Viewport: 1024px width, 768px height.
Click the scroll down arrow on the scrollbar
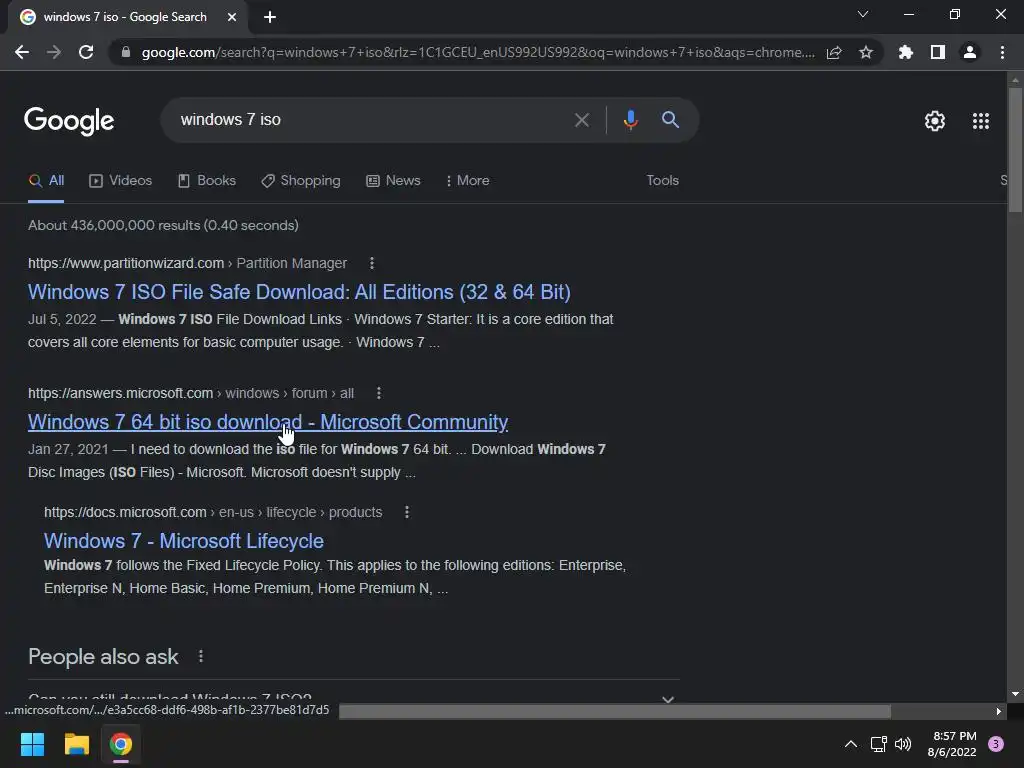1015,694
